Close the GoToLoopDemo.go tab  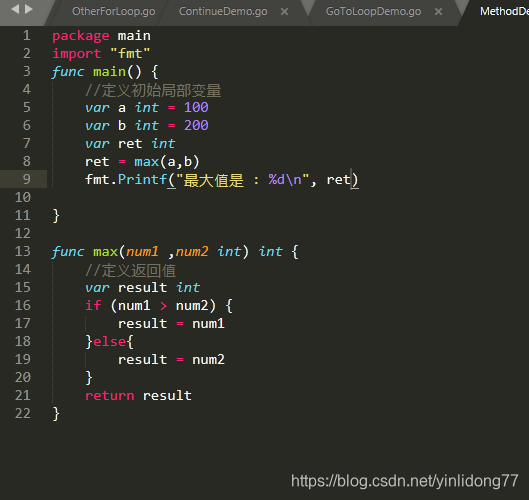click(x=439, y=12)
